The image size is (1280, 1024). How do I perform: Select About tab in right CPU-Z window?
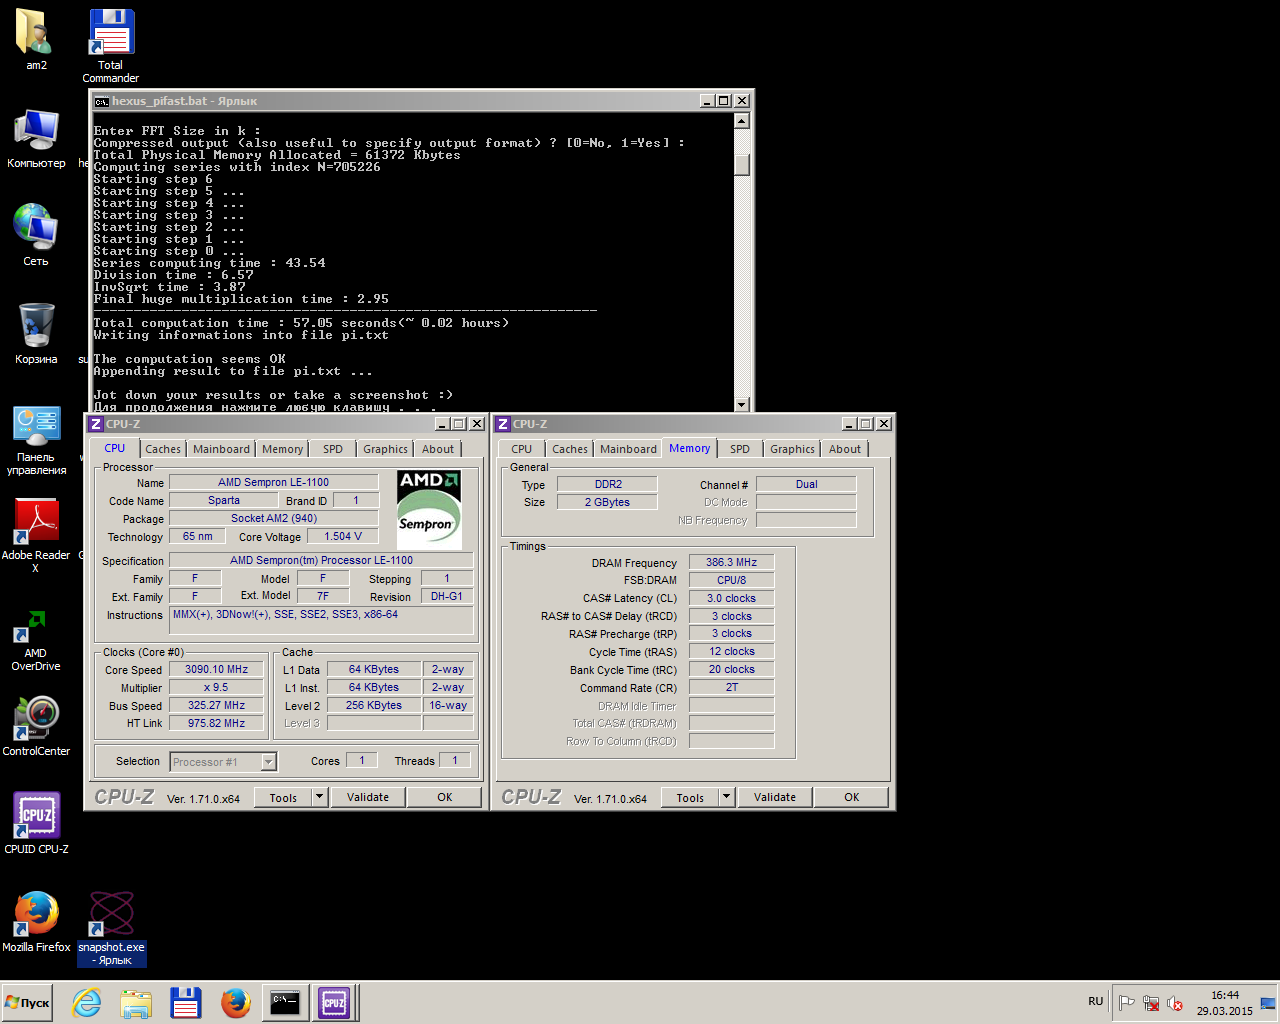click(x=845, y=449)
